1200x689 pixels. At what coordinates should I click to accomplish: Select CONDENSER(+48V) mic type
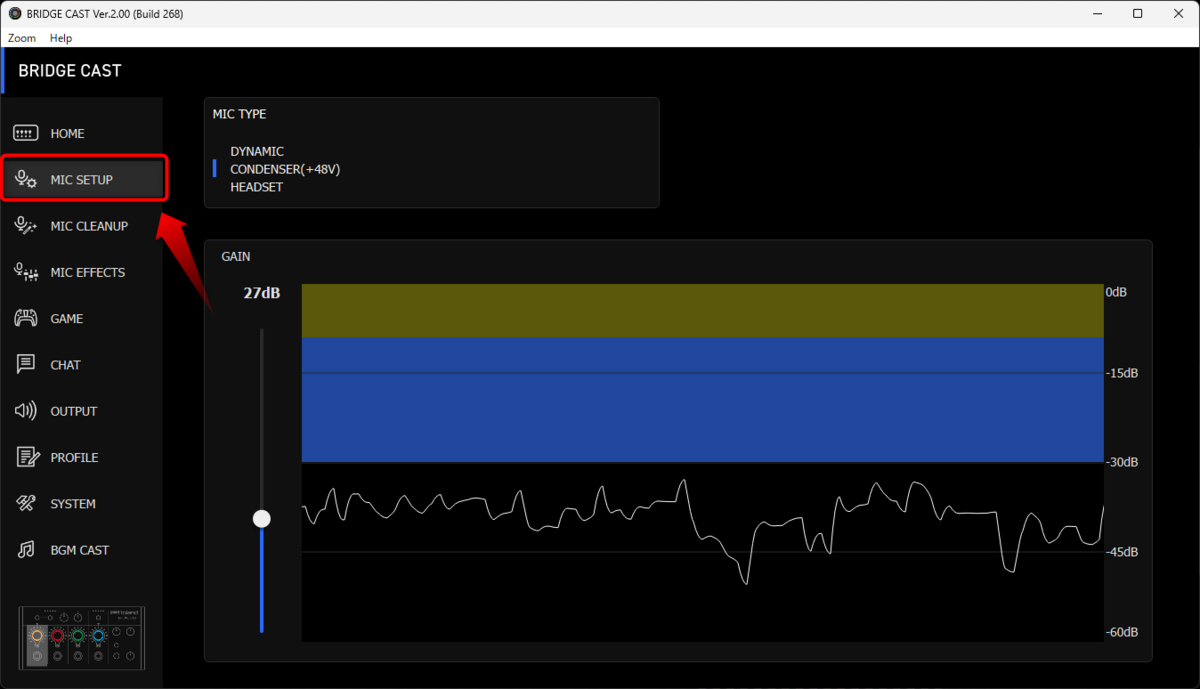point(285,169)
